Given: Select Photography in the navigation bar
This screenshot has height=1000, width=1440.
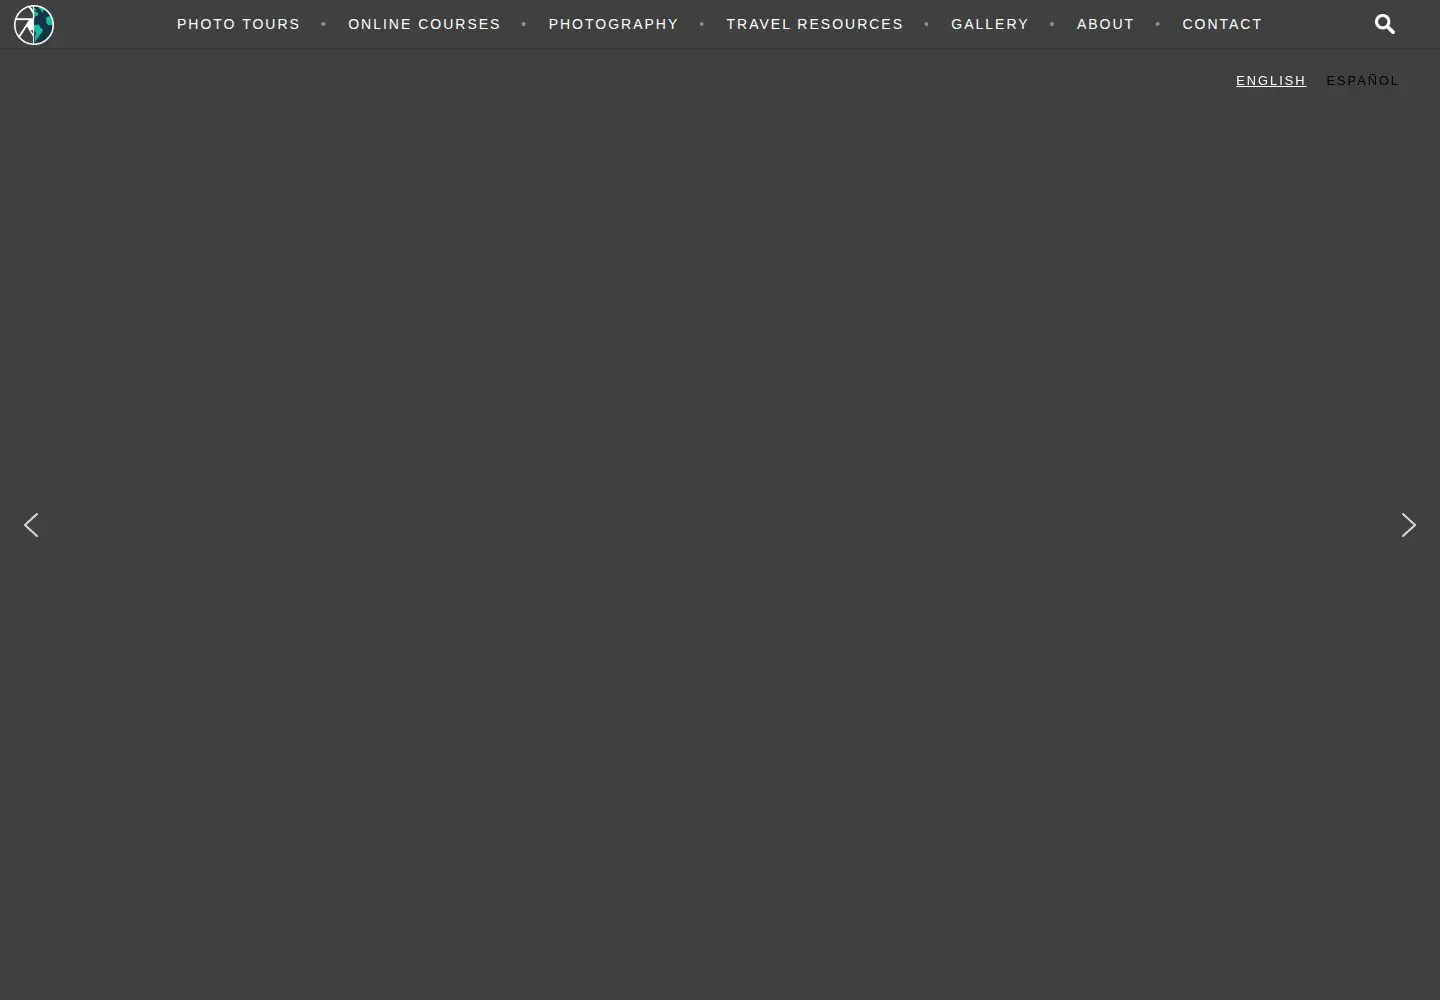Looking at the screenshot, I should (613, 24).
